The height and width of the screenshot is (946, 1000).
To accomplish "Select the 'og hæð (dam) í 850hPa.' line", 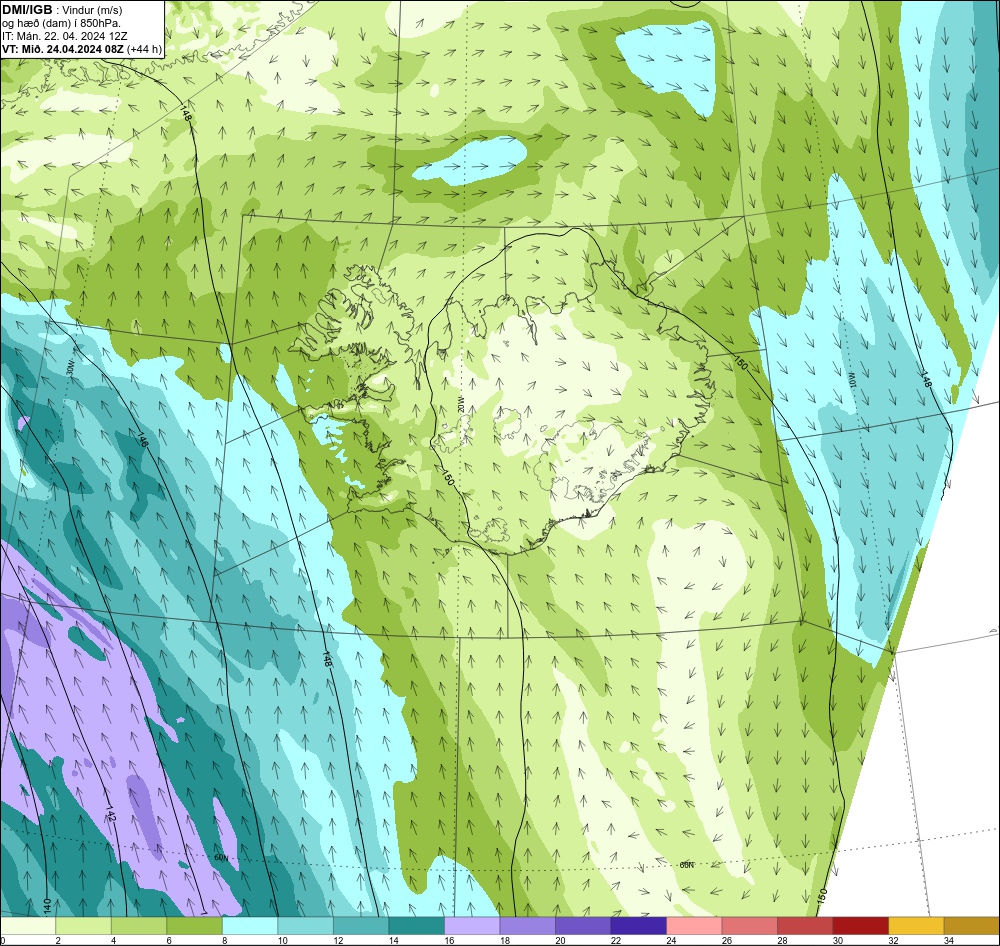I will click(x=61, y=23).
